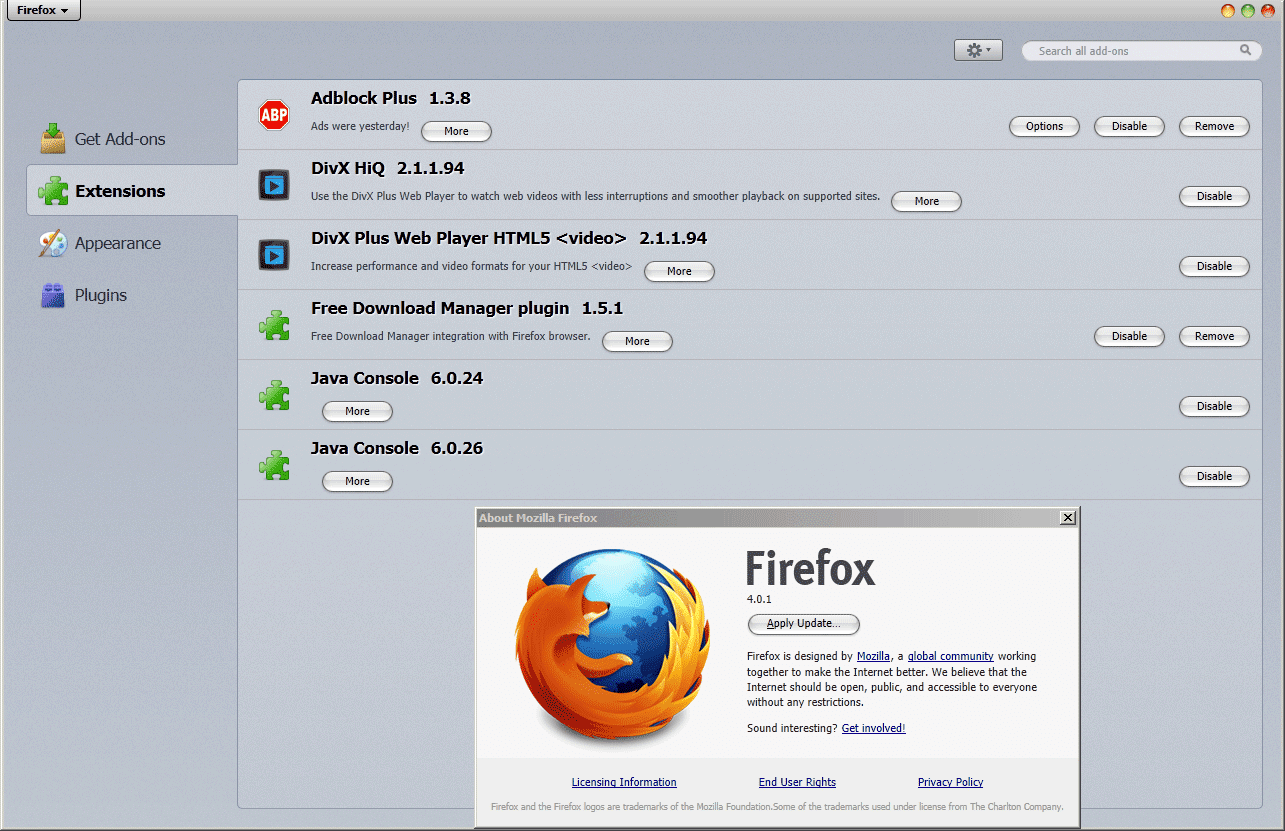Click the orange minimize window button
Viewport: 1285px width, 831px height.
(1228, 10)
